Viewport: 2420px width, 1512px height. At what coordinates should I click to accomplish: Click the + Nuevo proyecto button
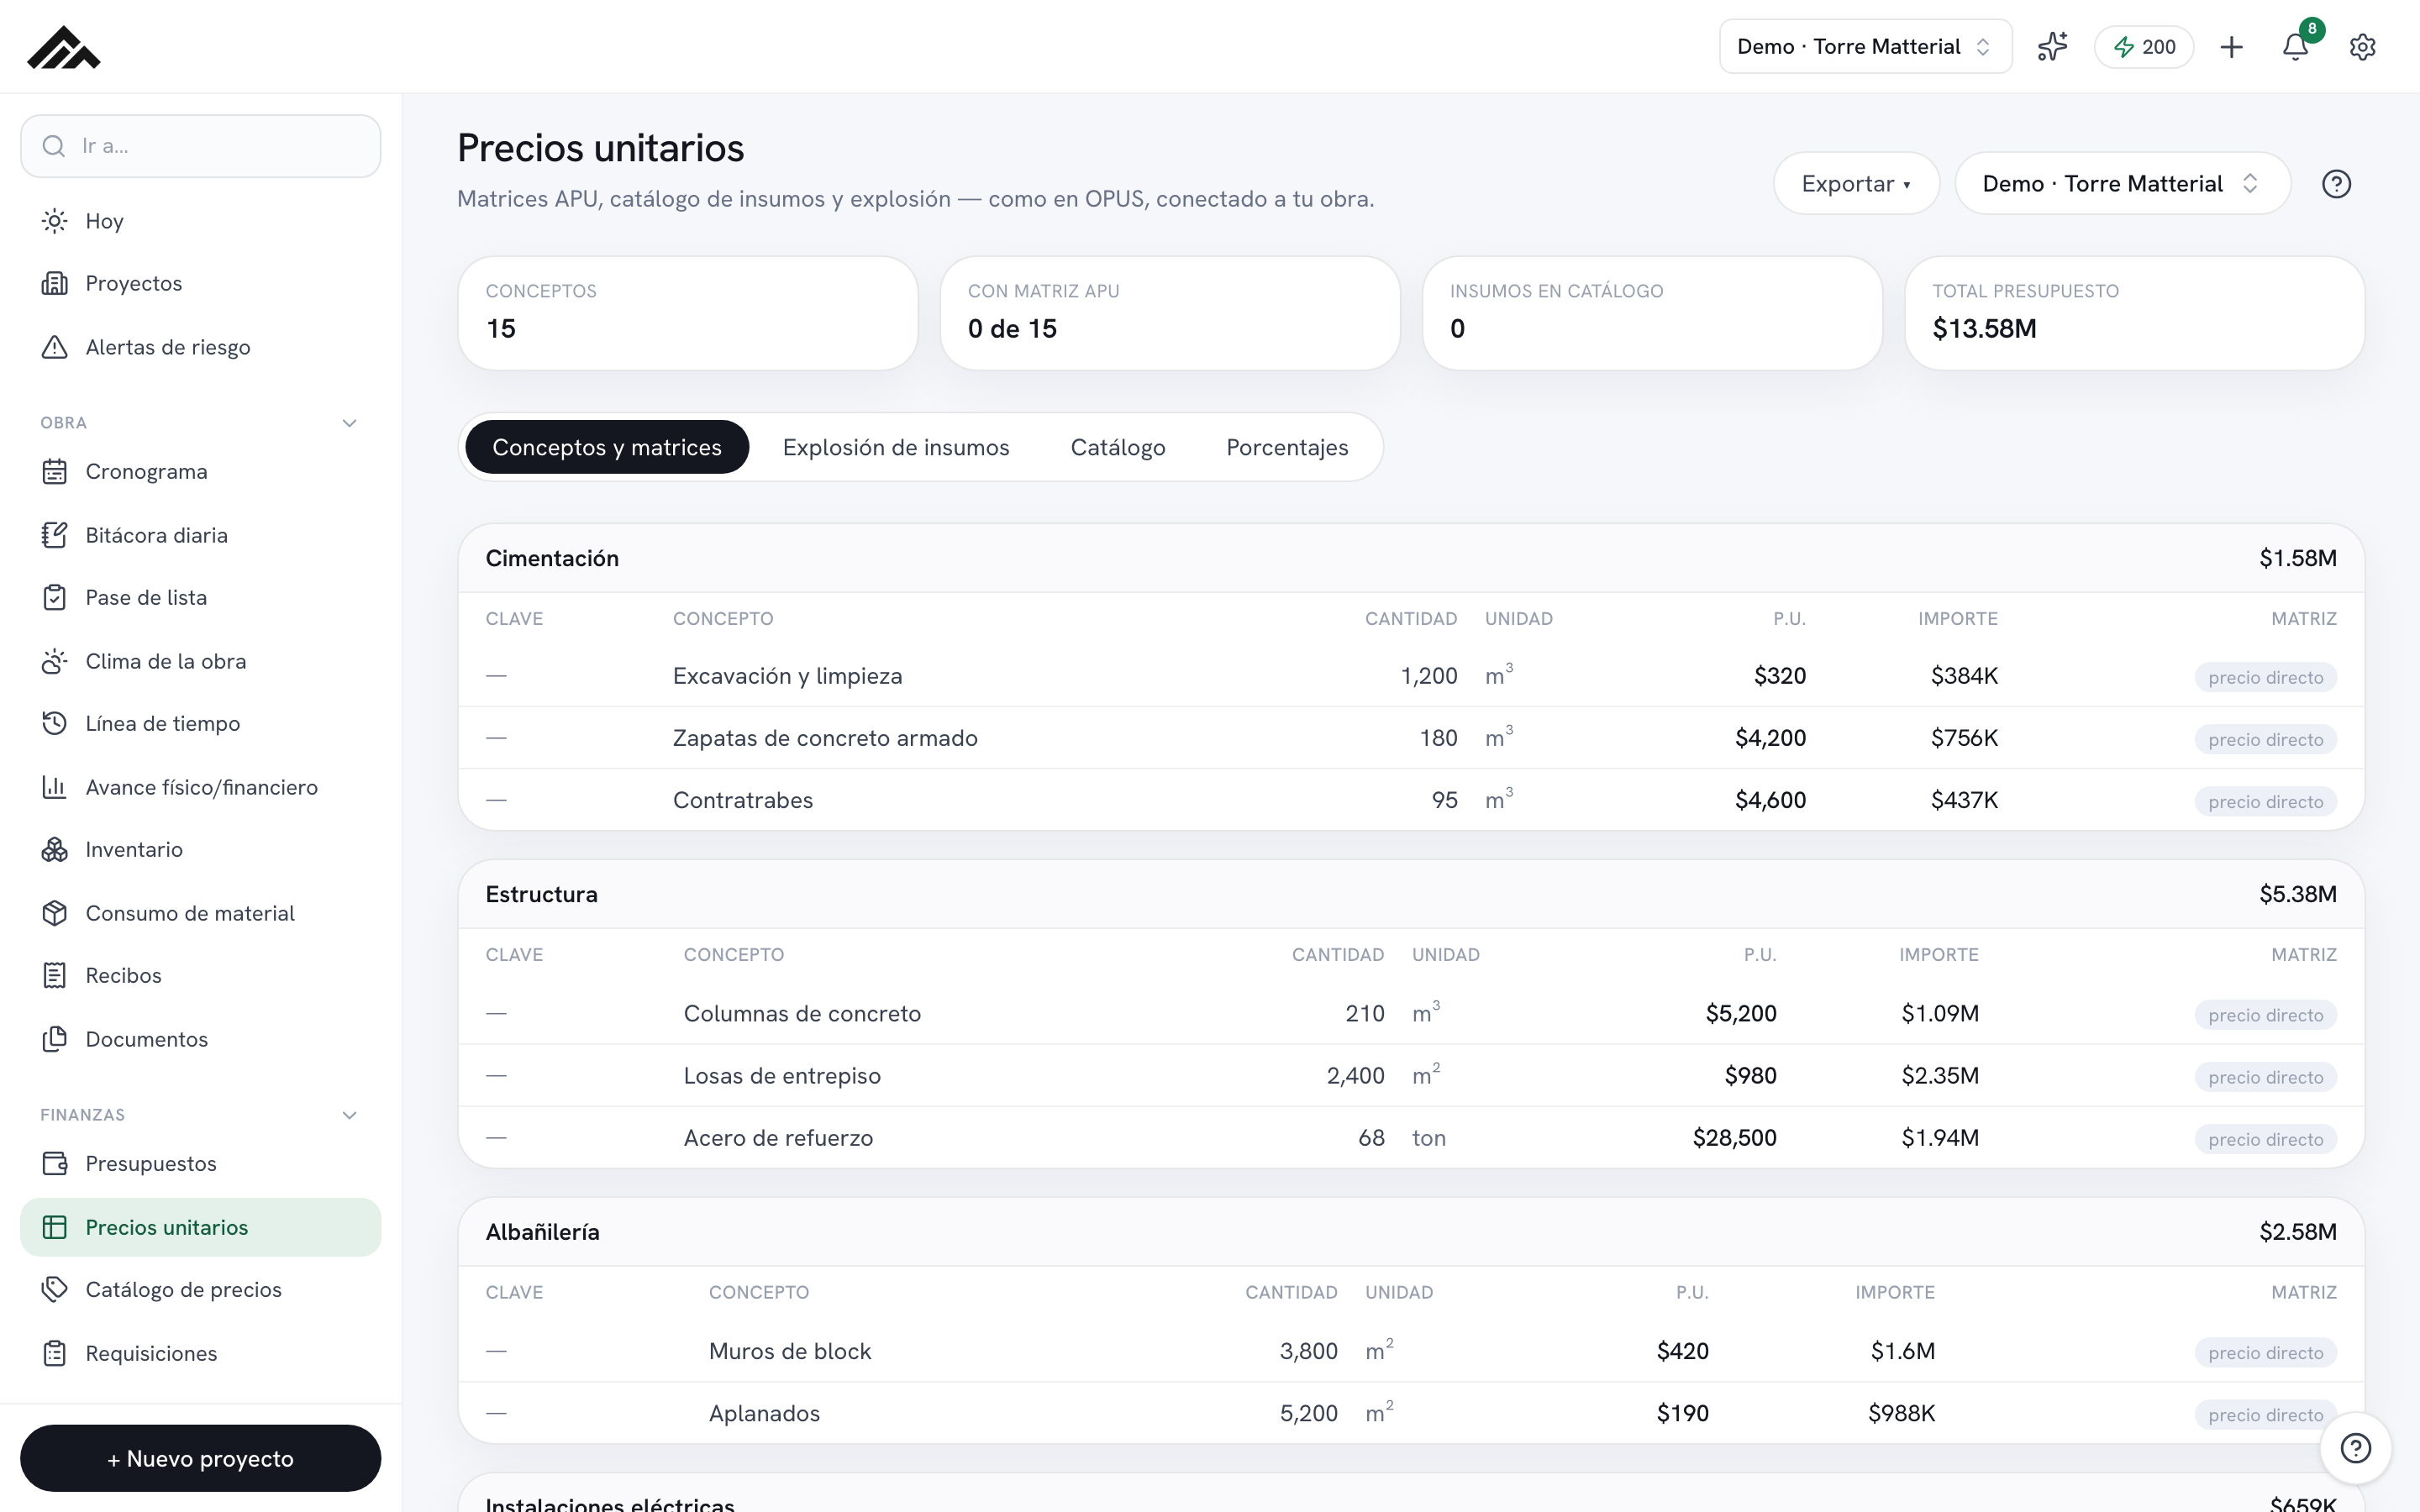pos(200,1458)
